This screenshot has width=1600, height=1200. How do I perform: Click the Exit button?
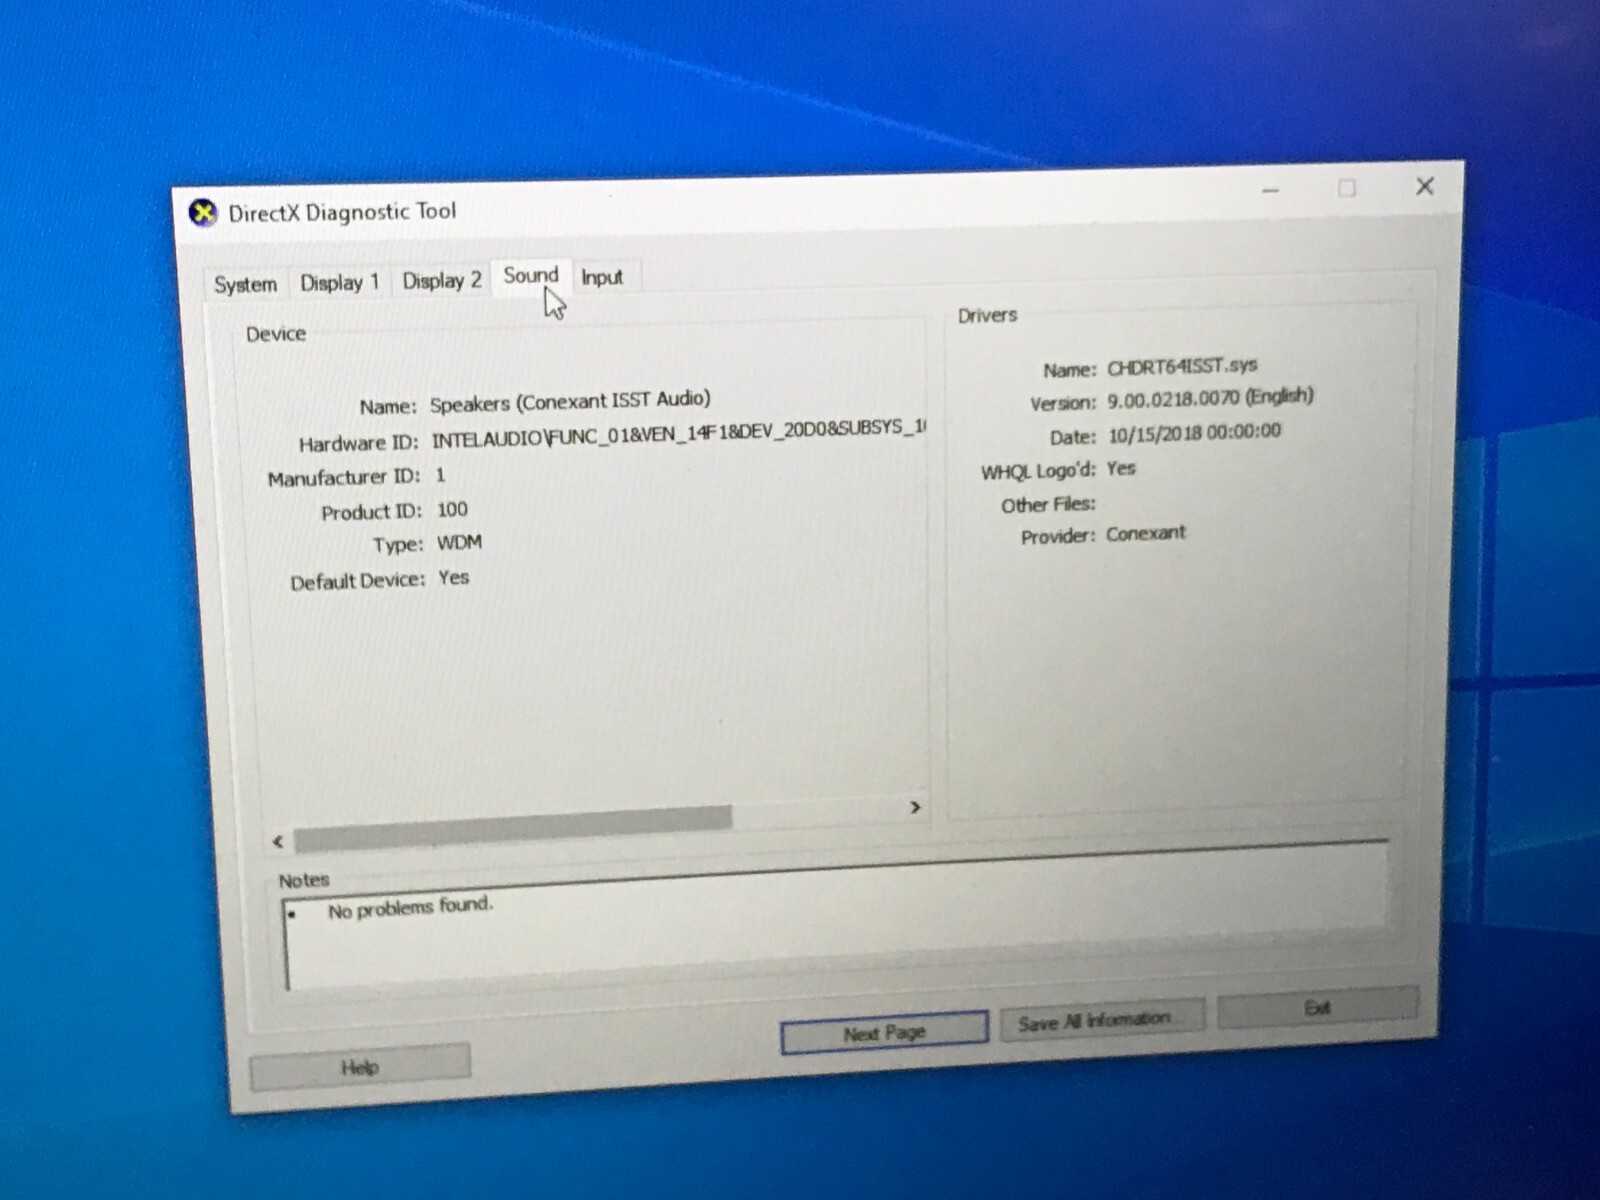1317,1007
